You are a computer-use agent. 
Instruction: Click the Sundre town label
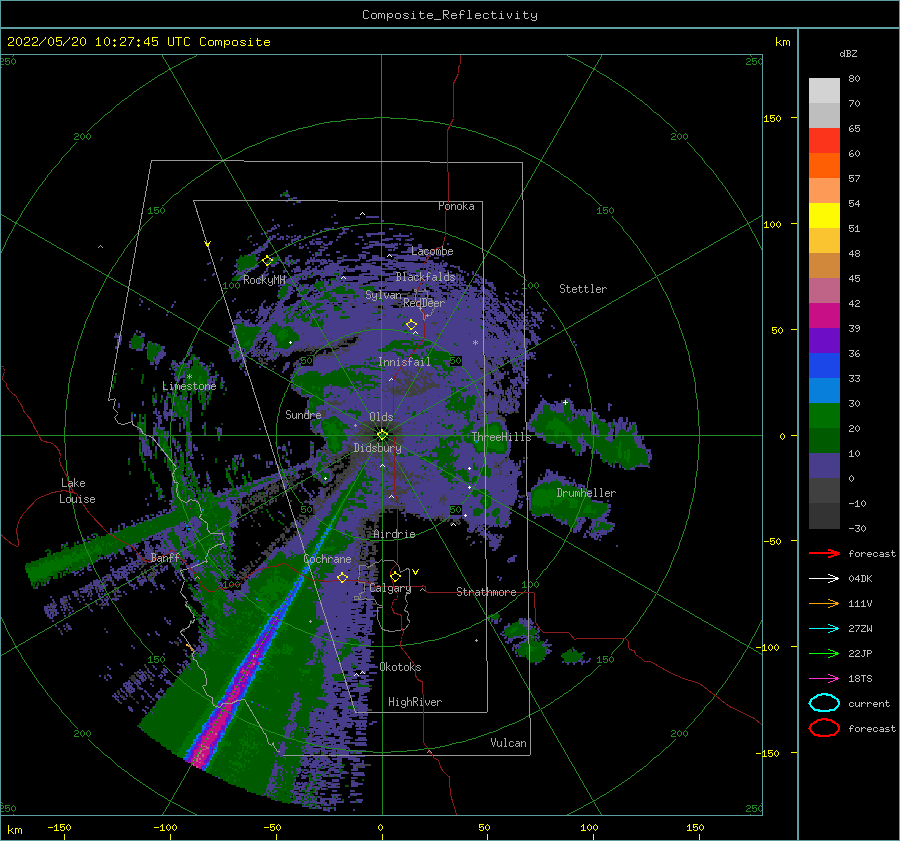coord(303,415)
